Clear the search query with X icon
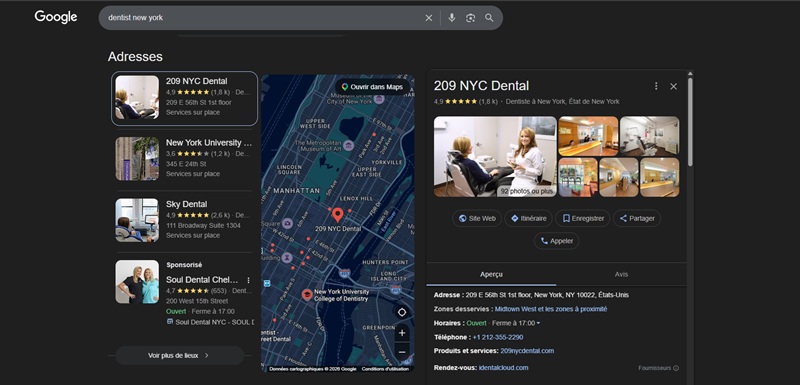This screenshot has width=800, height=385. coord(429,18)
